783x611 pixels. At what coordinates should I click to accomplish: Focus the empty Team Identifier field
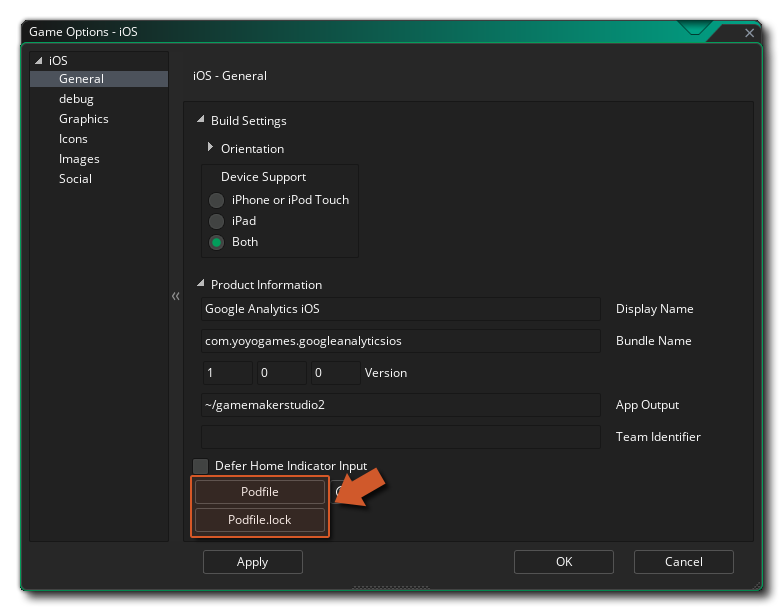(400, 437)
